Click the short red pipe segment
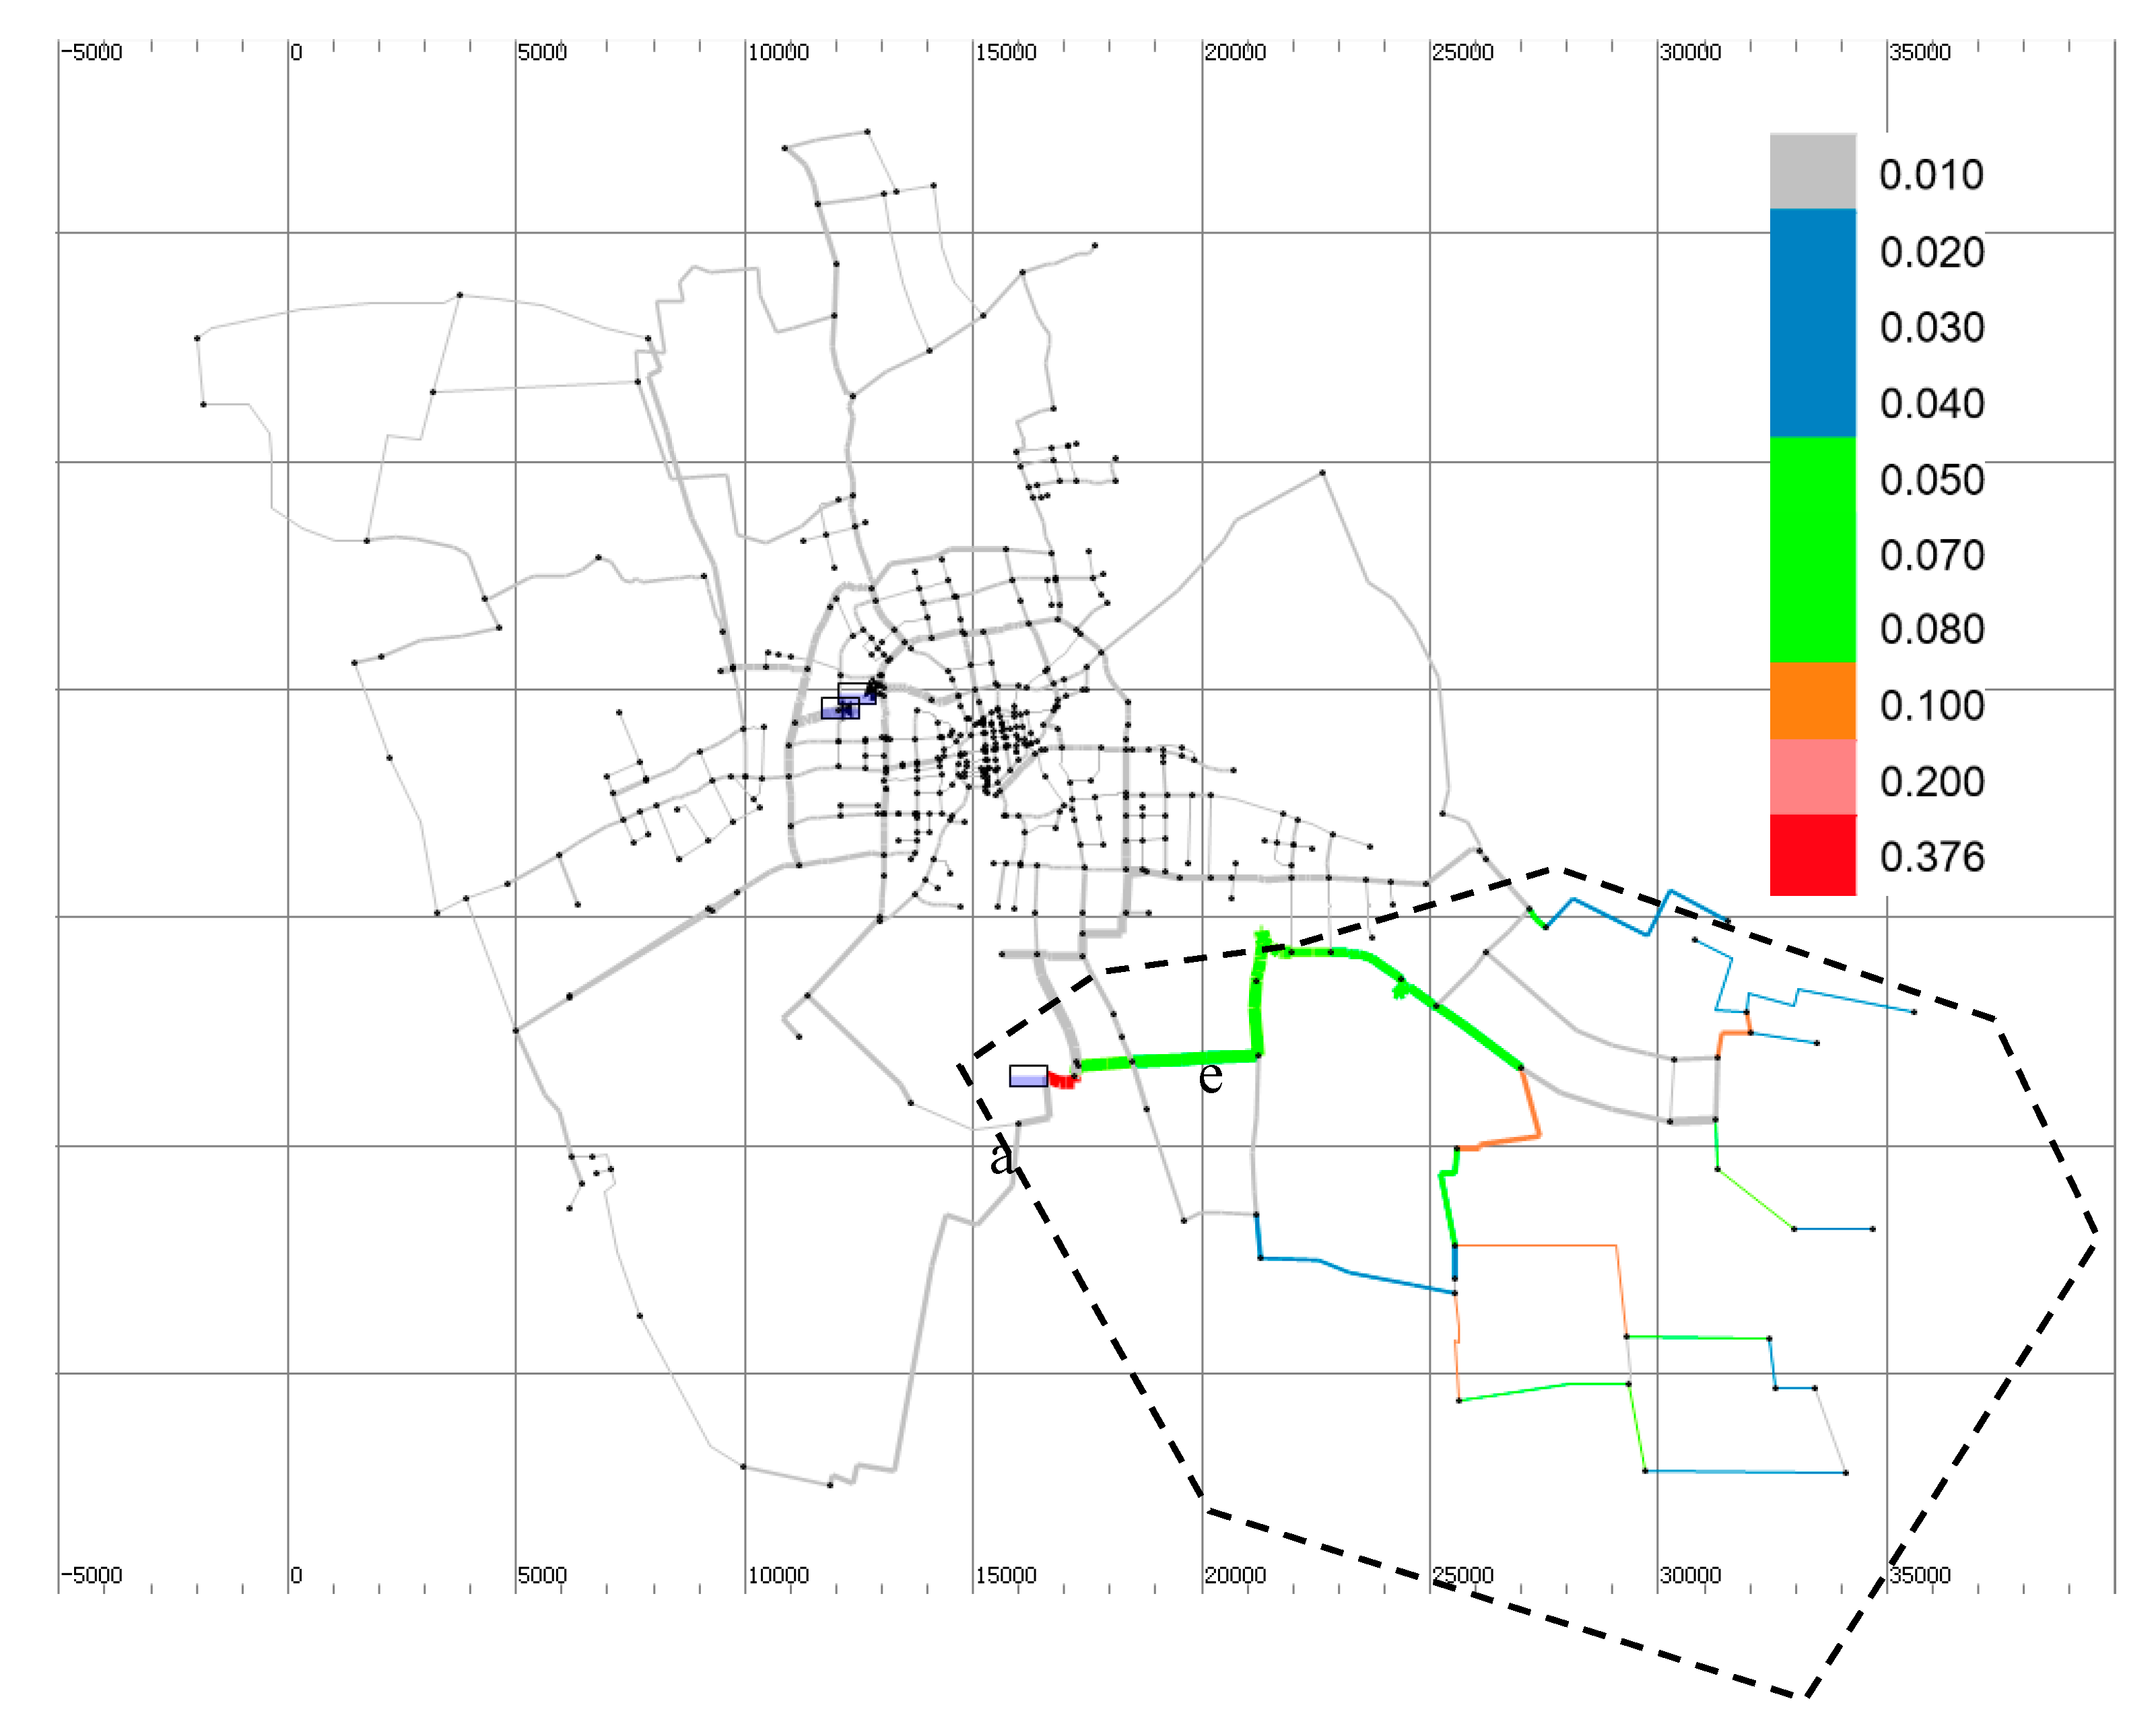 point(1061,1081)
